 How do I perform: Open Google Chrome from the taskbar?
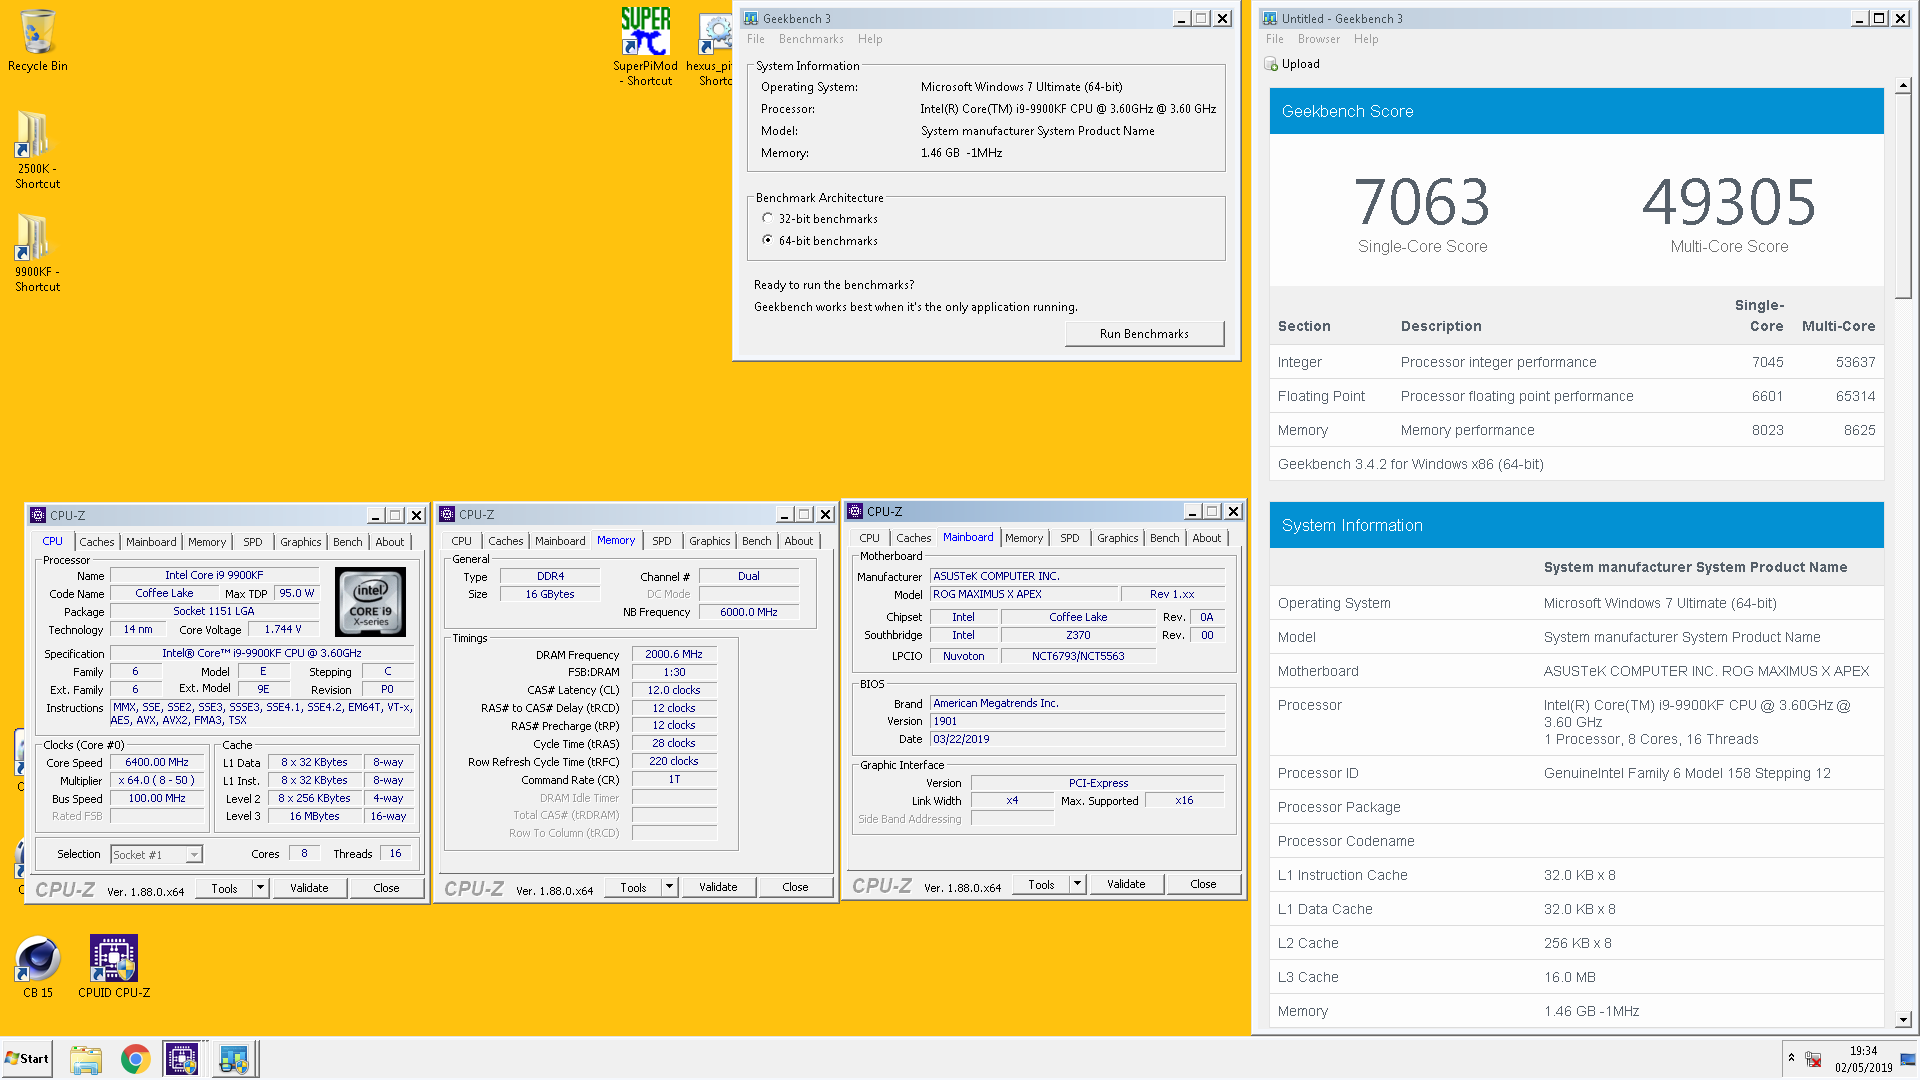coord(135,1059)
